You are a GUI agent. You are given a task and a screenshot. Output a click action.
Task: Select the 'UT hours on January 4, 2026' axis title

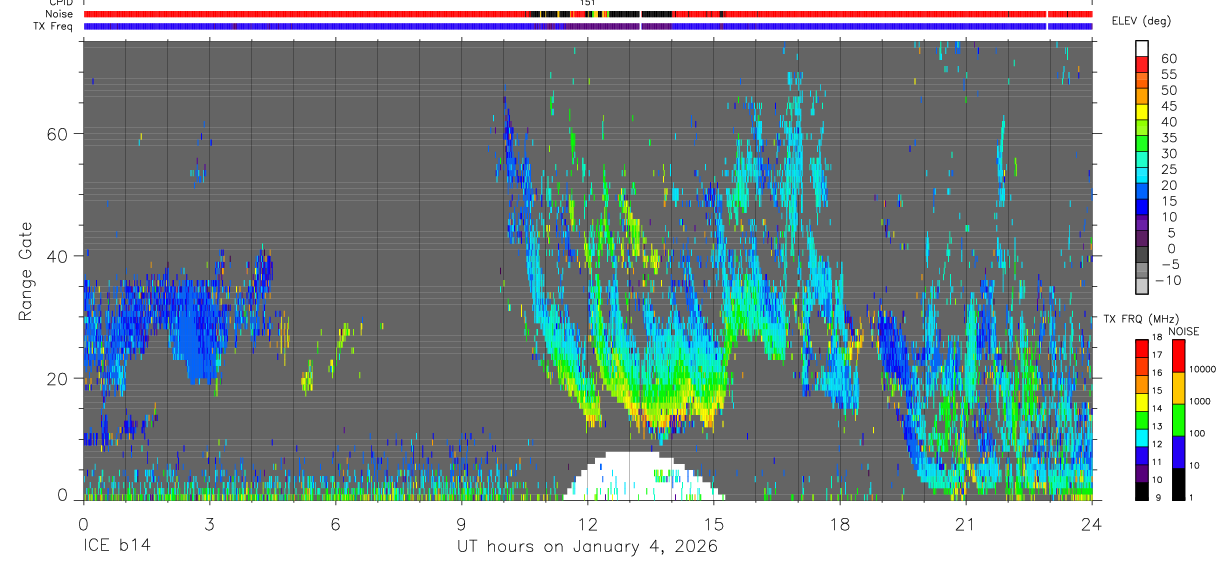pyautogui.click(x=587, y=547)
